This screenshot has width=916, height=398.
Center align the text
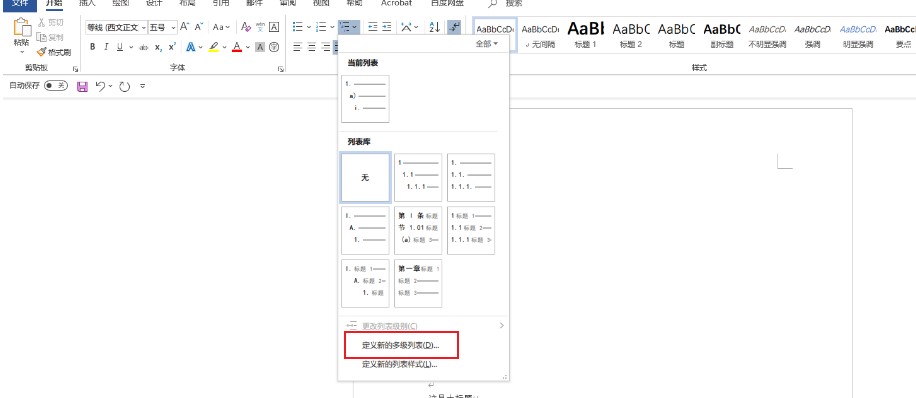(x=312, y=47)
